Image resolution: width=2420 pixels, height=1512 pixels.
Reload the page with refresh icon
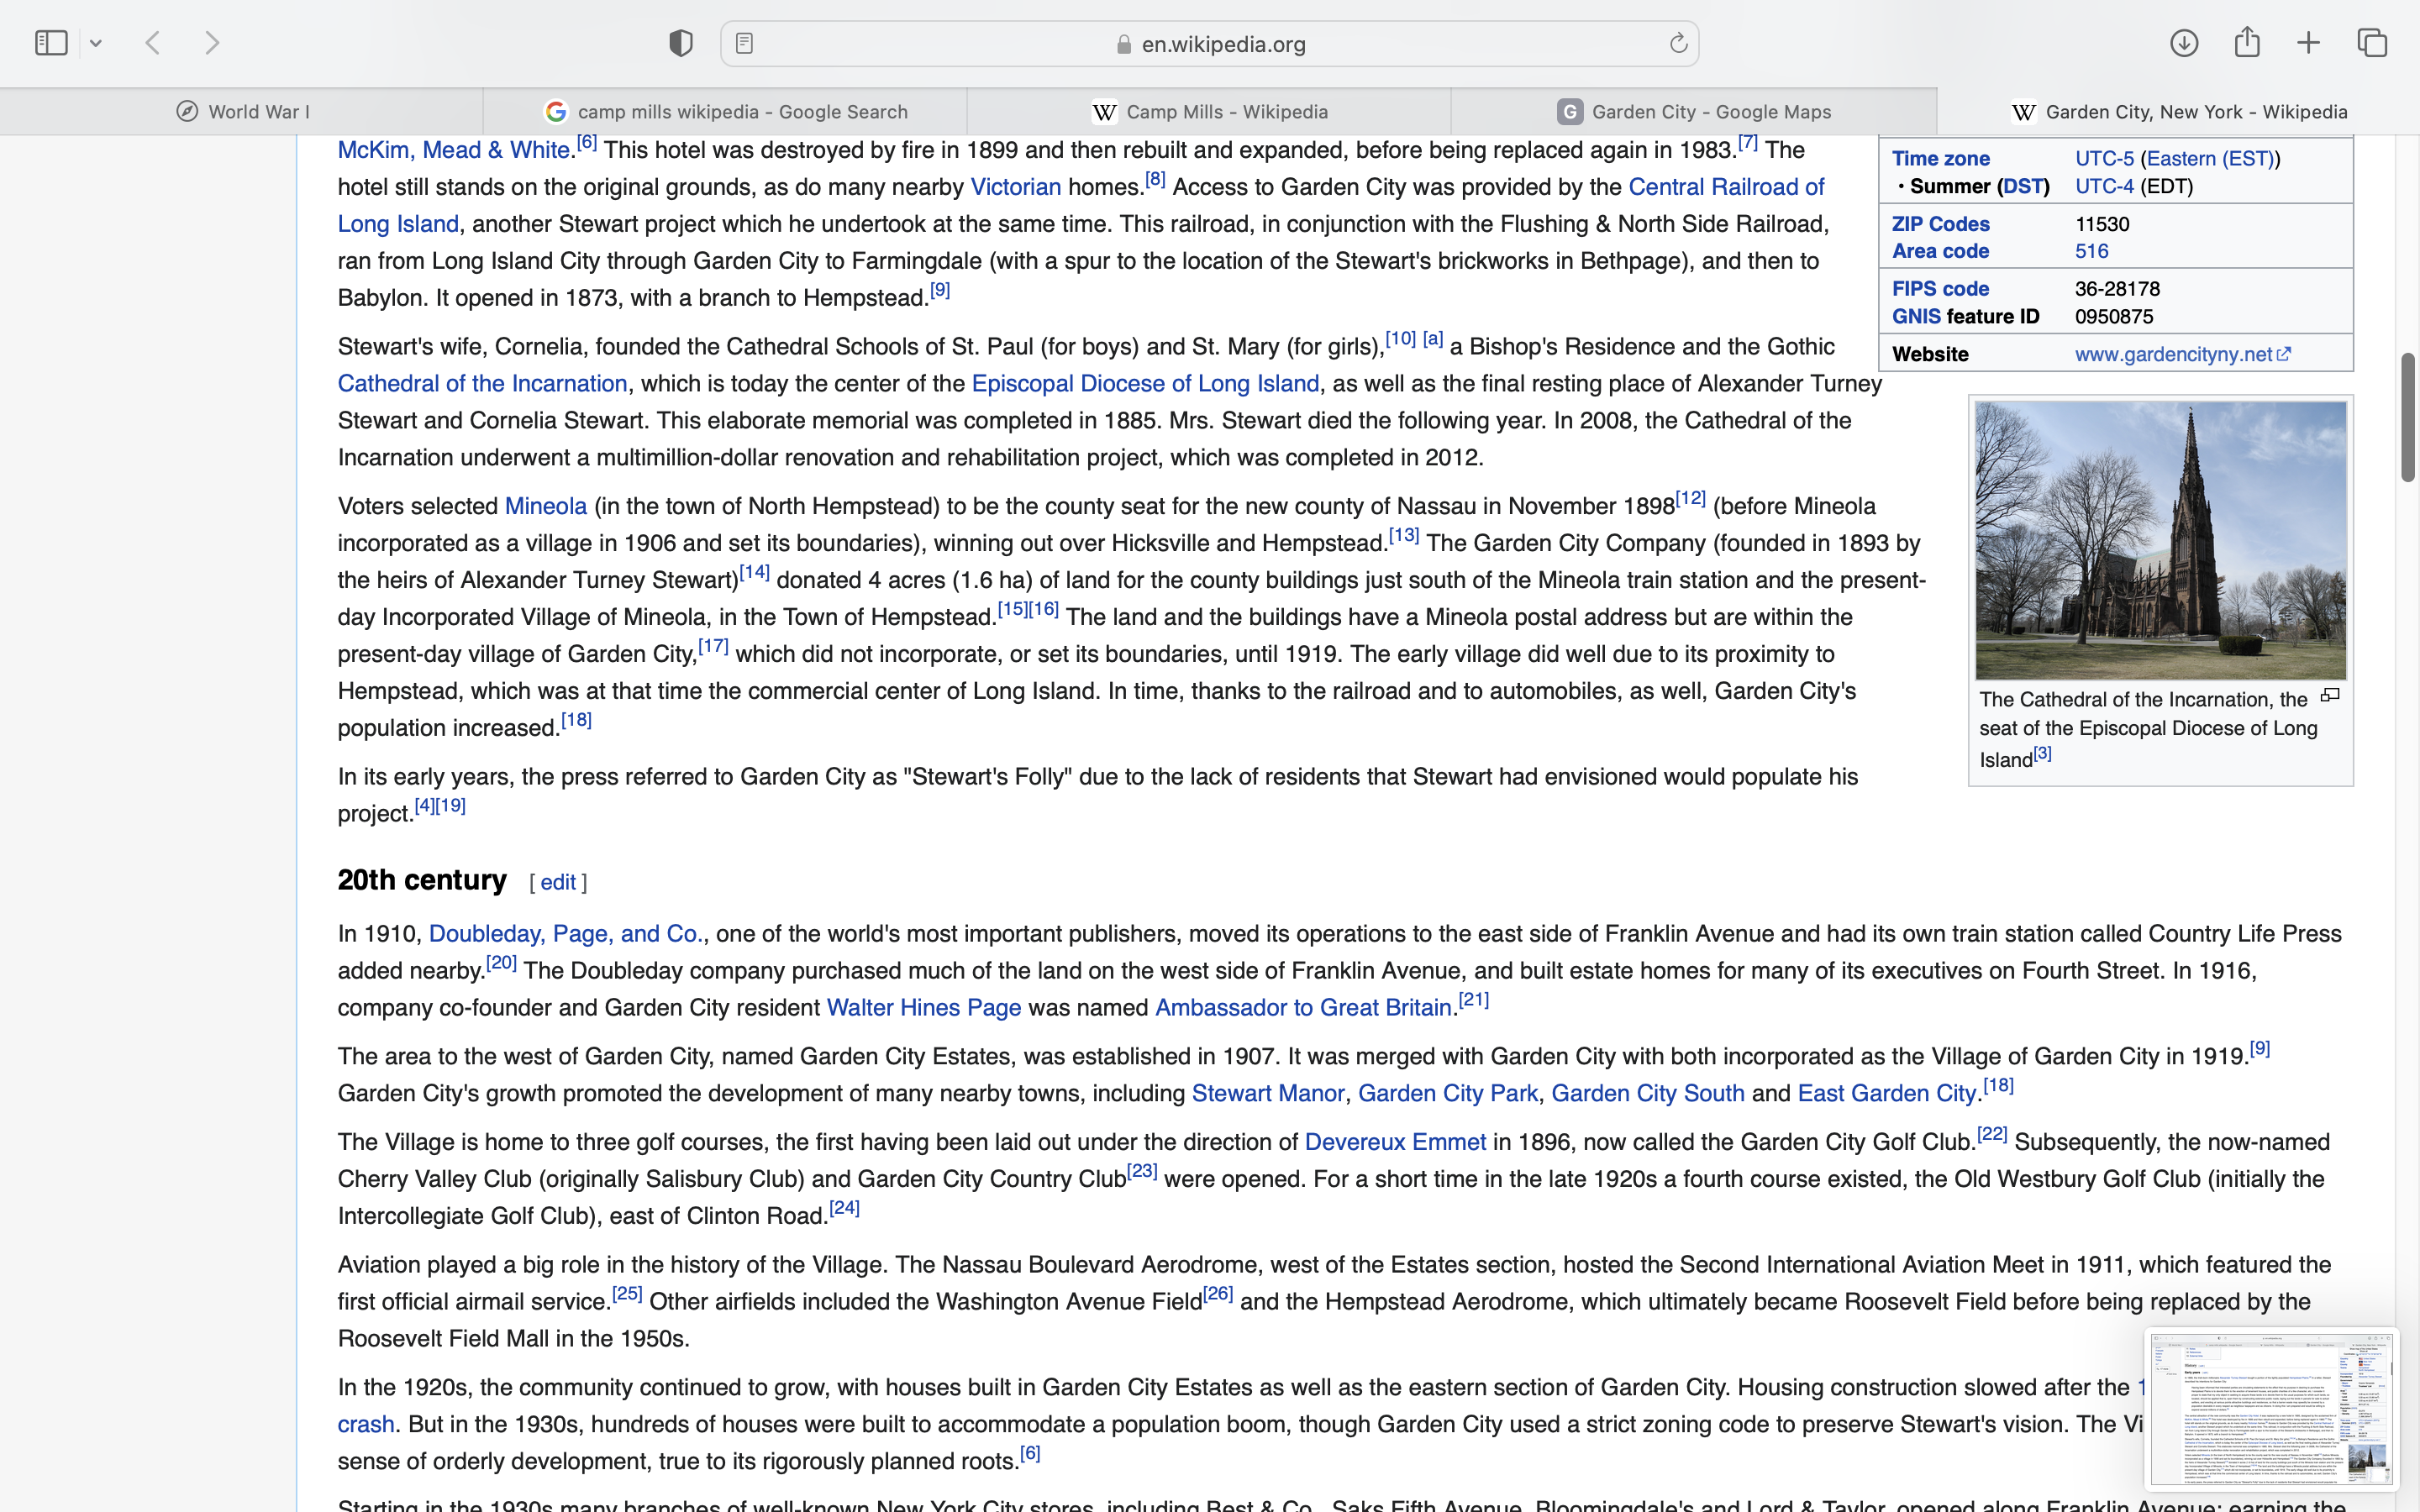click(x=1678, y=43)
